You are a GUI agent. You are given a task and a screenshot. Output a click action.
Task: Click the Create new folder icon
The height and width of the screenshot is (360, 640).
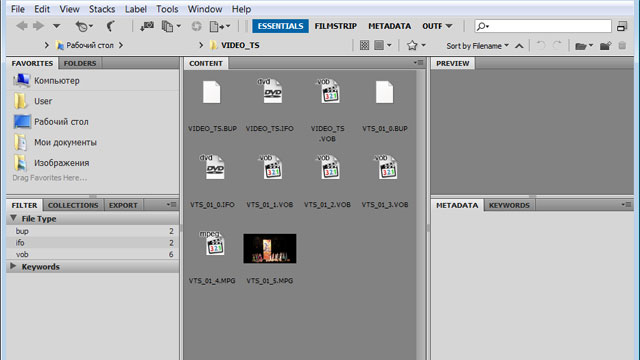point(605,46)
